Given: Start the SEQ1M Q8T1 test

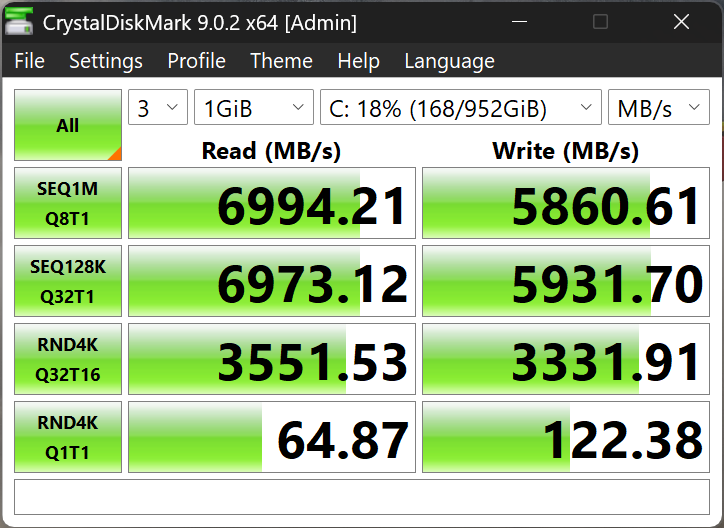Looking at the screenshot, I should [x=68, y=203].
